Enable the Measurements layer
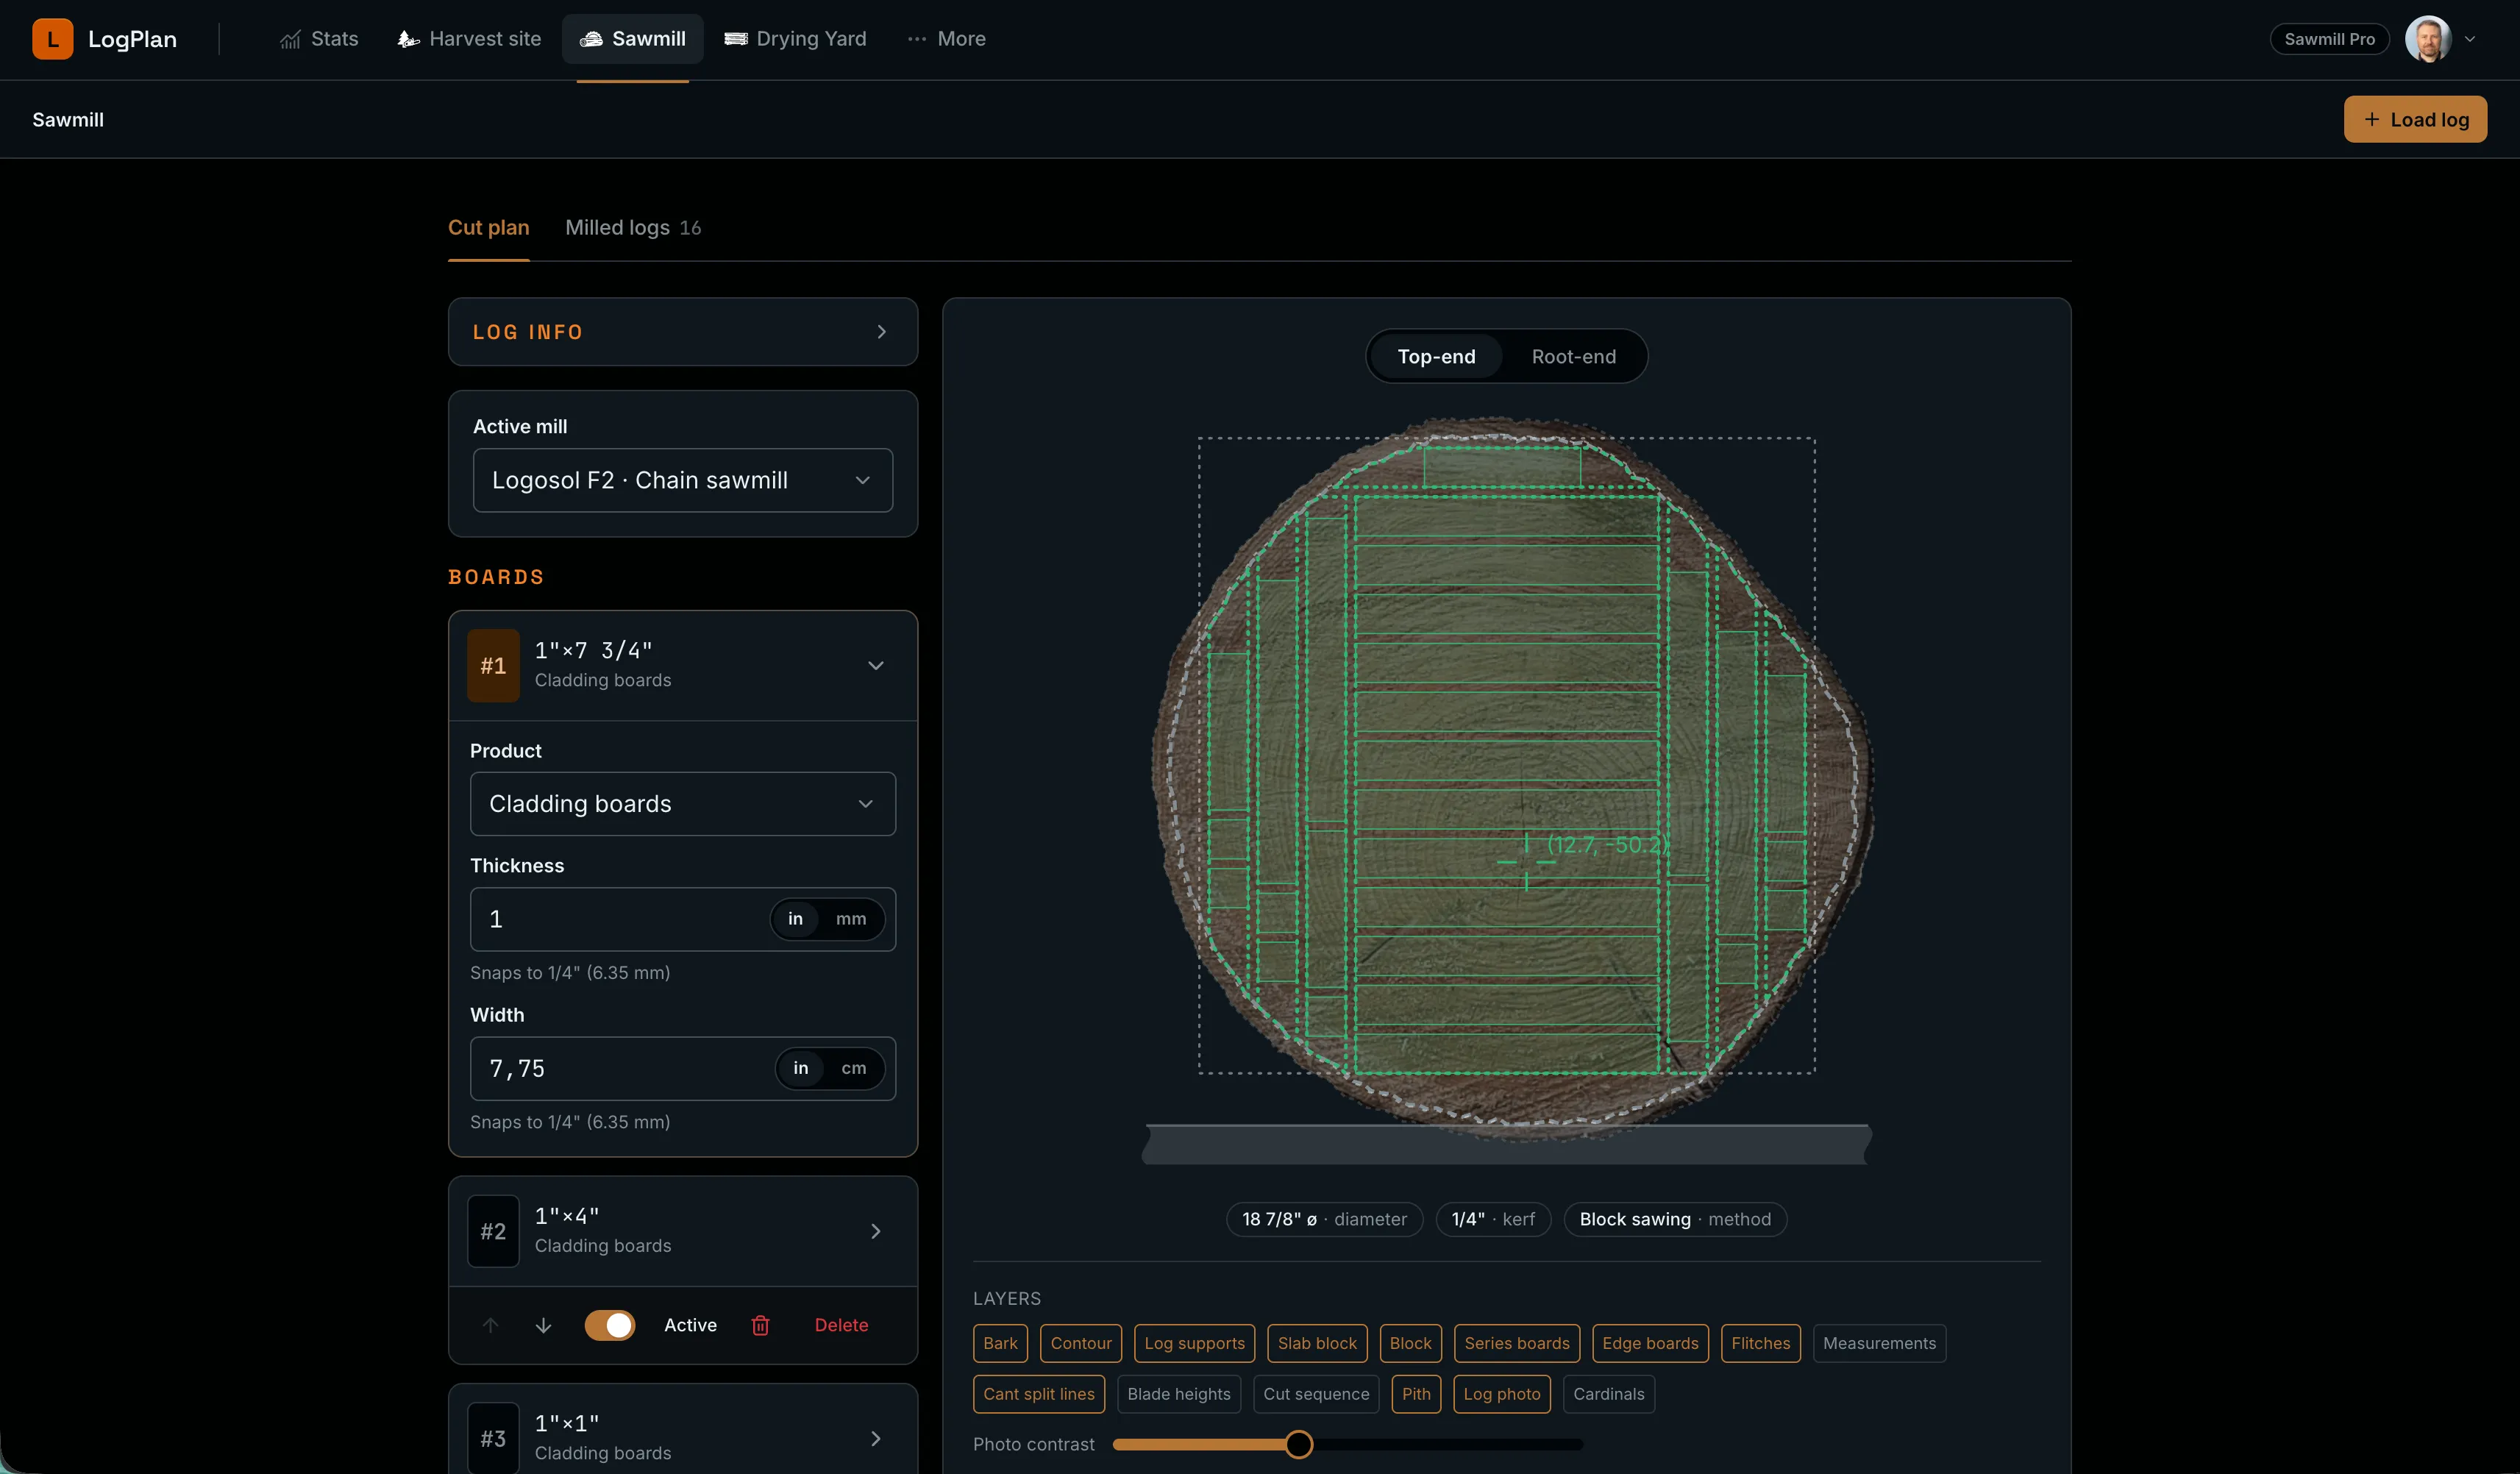This screenshot has height=1474, width=2520. coord(1879,1343)
